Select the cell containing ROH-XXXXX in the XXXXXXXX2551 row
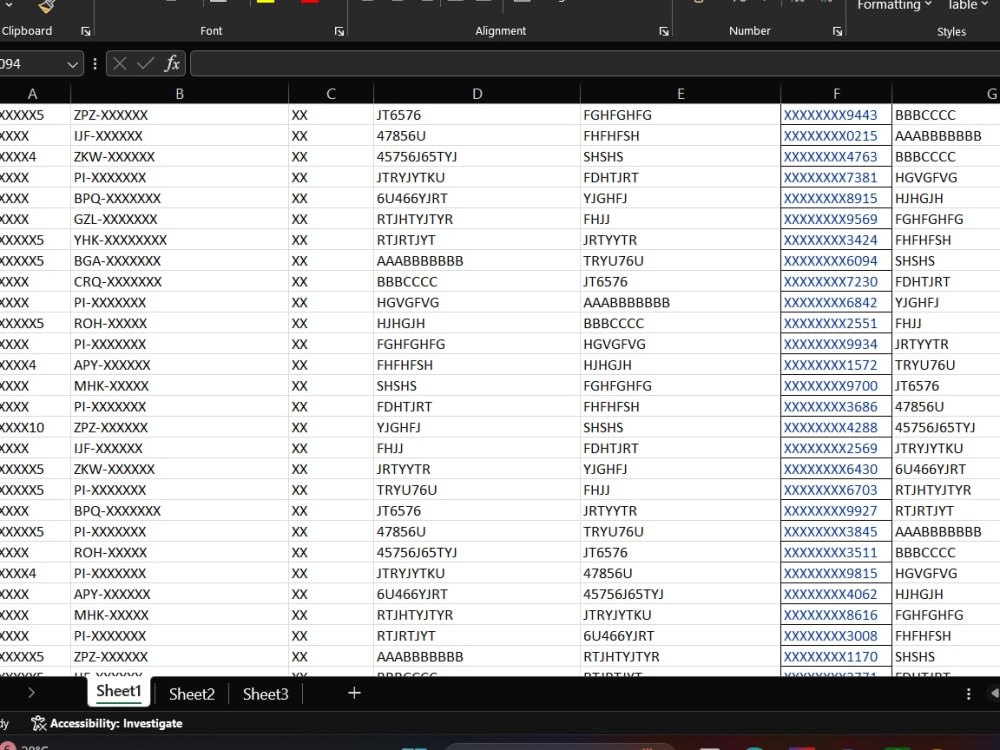The image size is (1000, 750). tap(179, 323)
